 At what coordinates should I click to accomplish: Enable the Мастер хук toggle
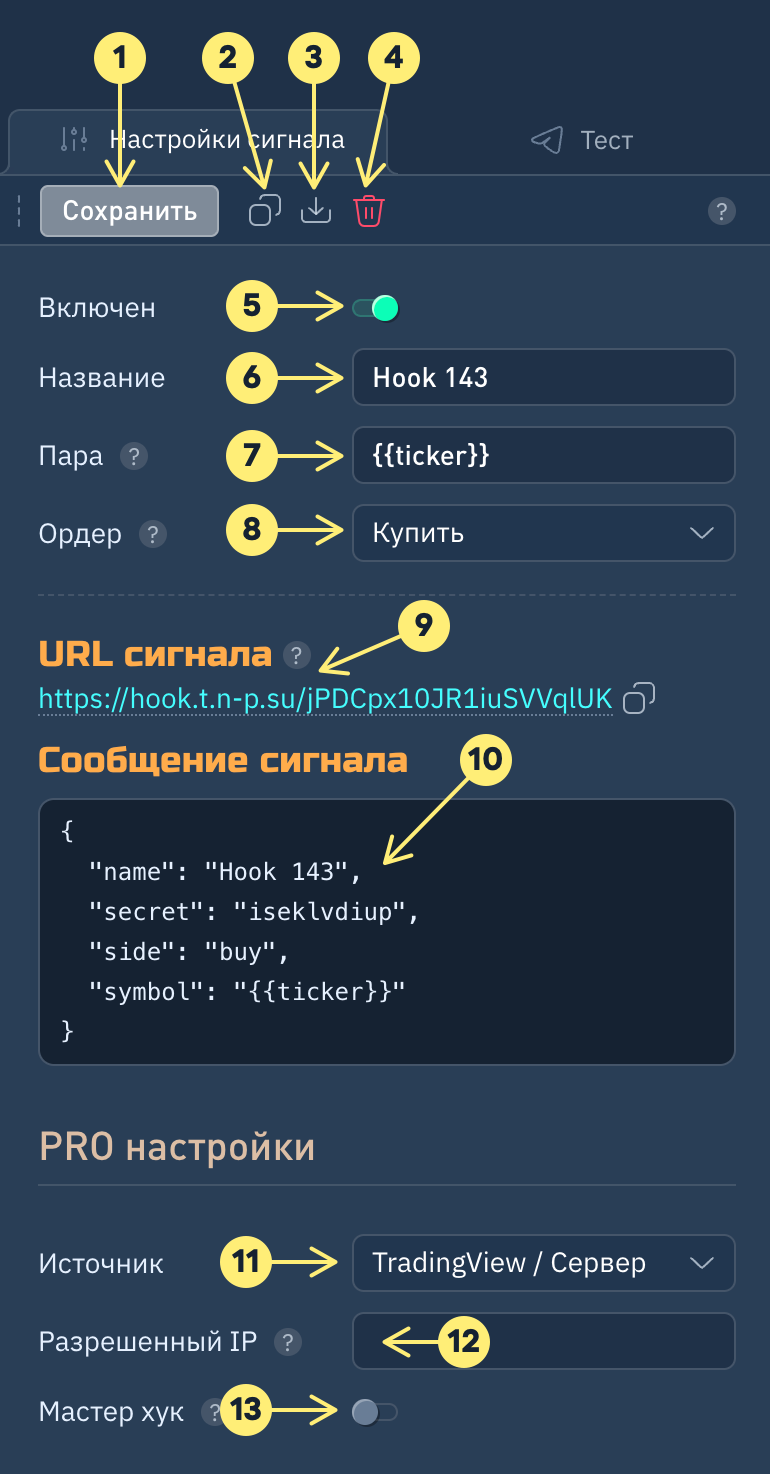(x=374, y=1412)
